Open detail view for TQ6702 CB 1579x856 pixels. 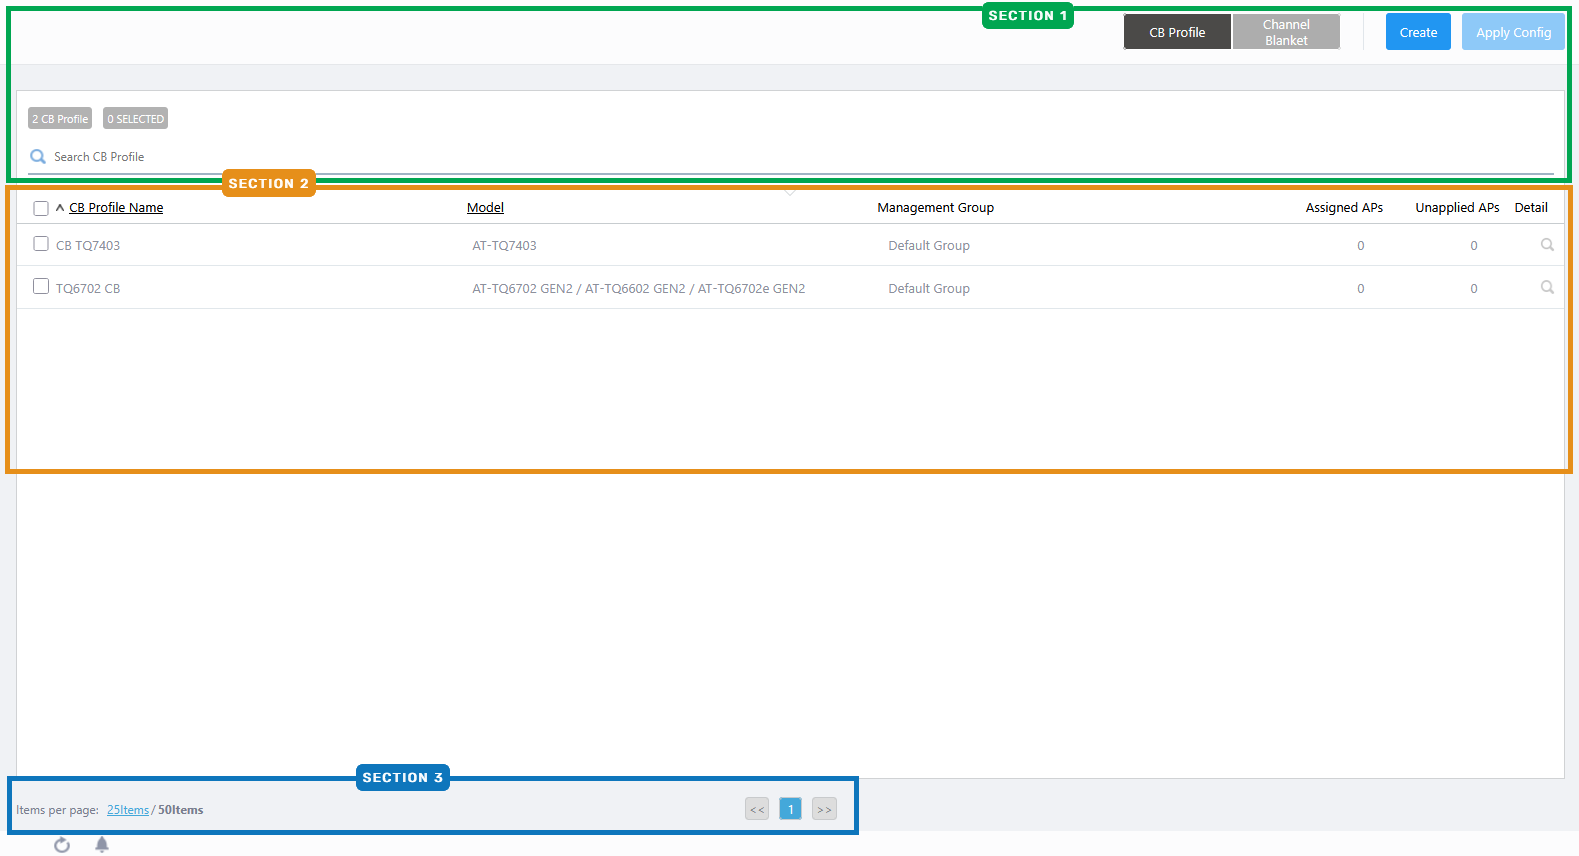click(1547, 288)
